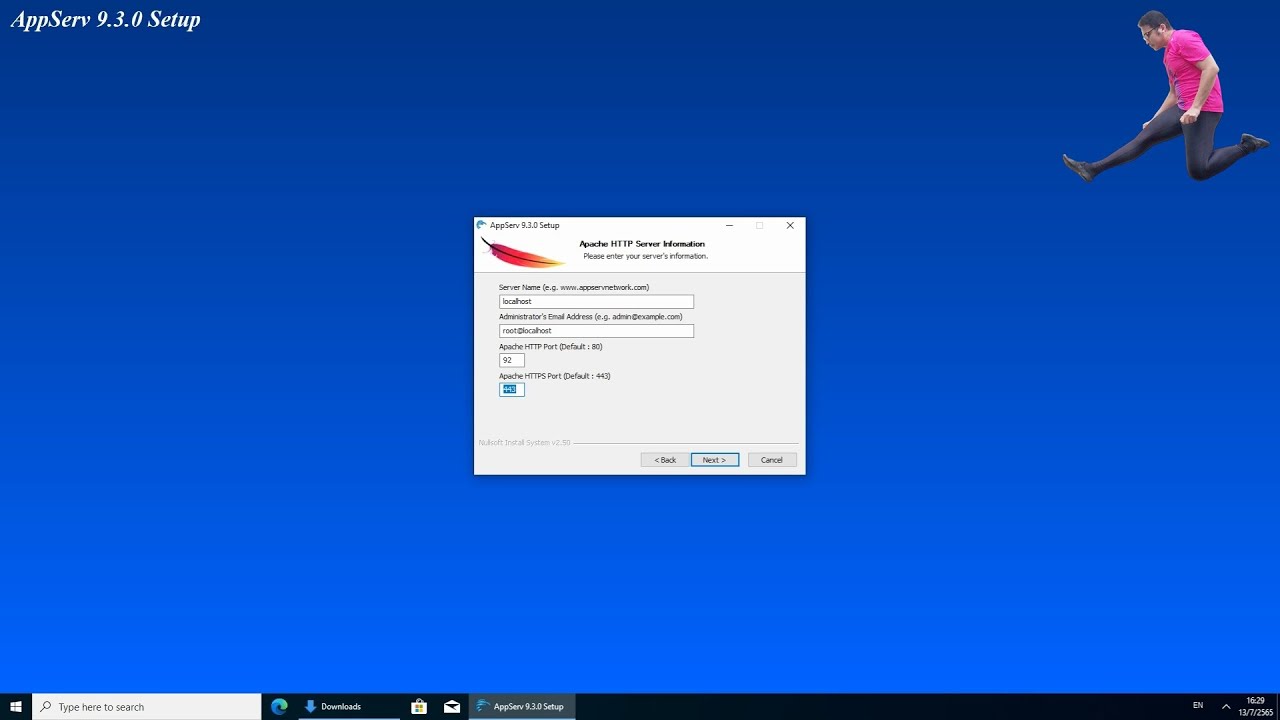Click the 'Server Name (e.g. www.appservnetwork.com)' label
The height and width of the screenshot is (720, 1280).
[x=574, y=287]
